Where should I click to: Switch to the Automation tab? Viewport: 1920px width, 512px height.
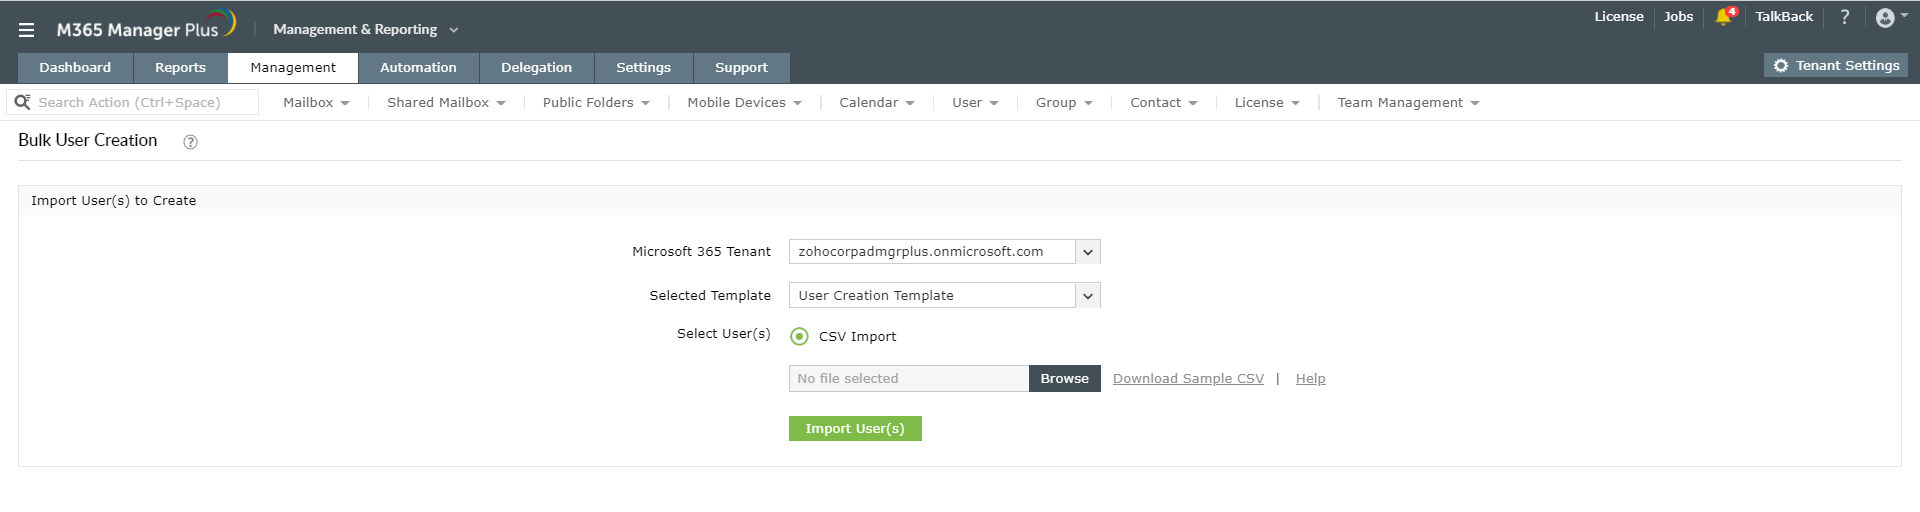pos(418,68)
